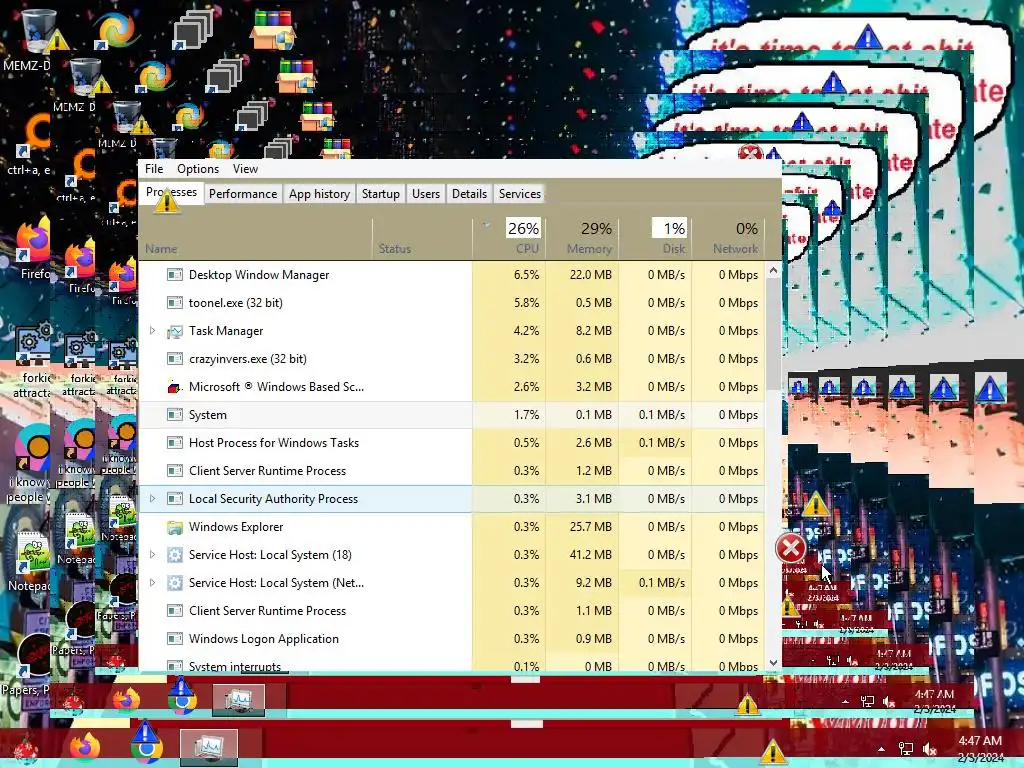Click the Start button on the bottom taskbar
The image size is (1024, 768).
tap(27, 749)
